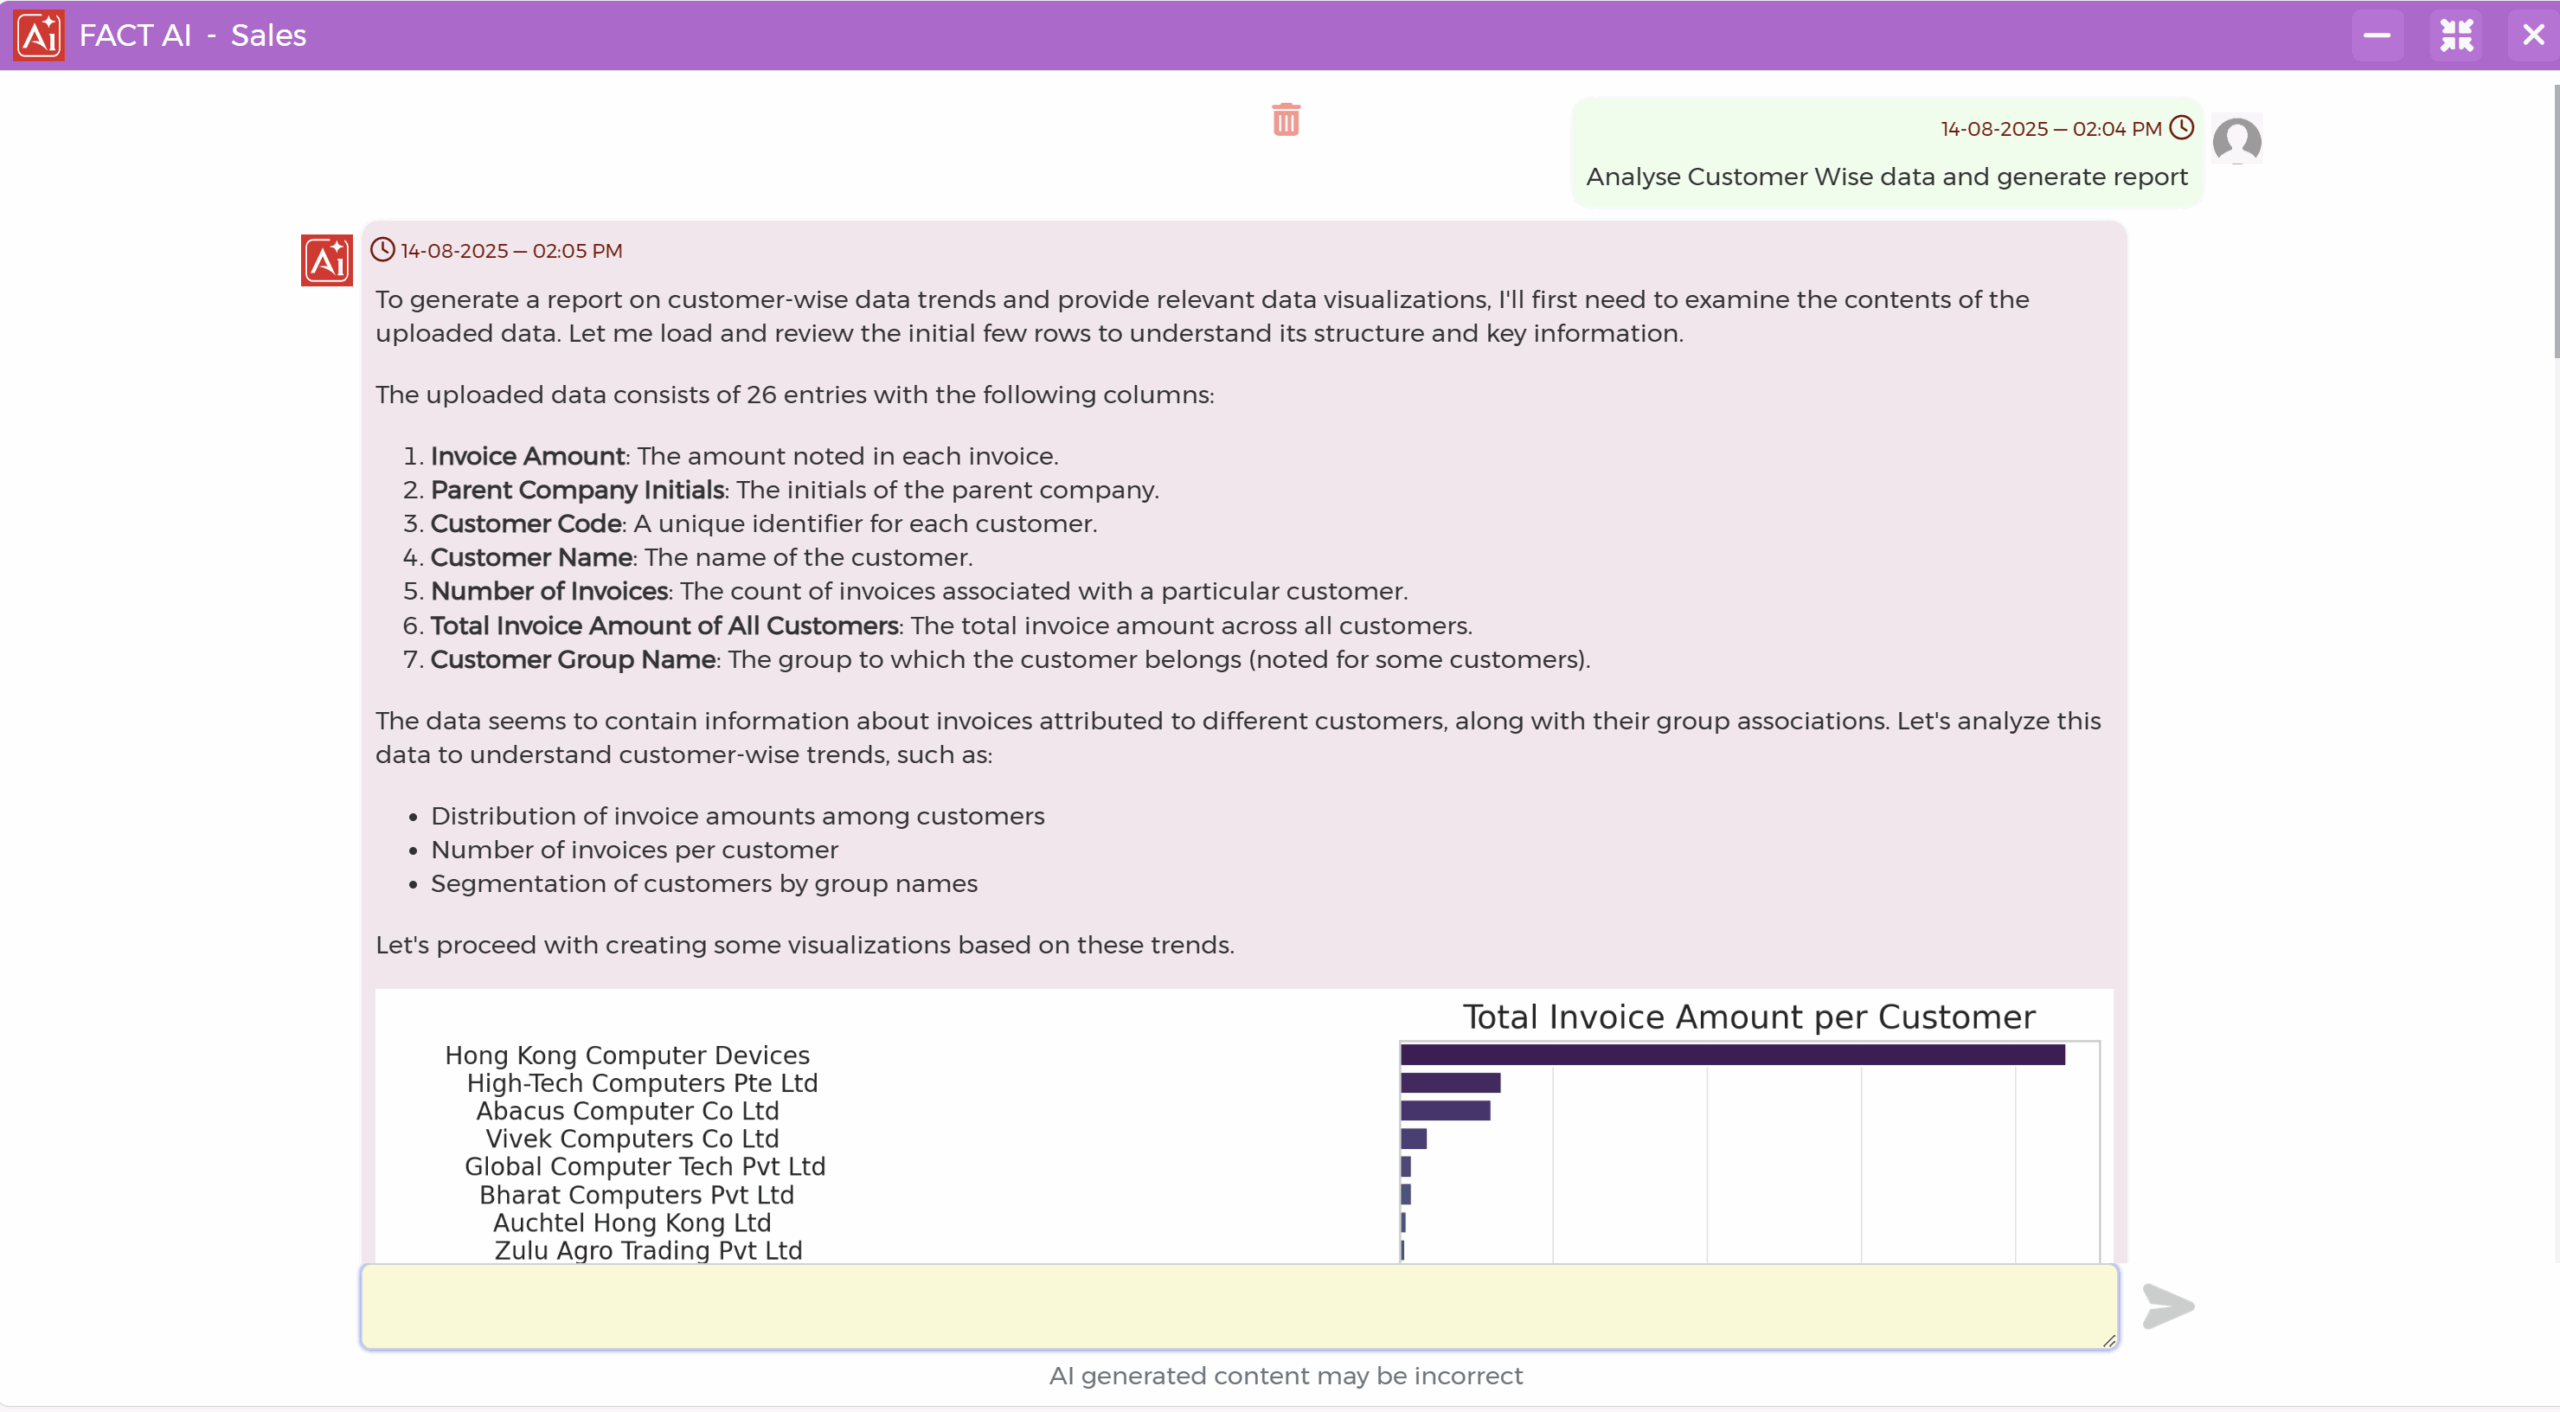Click 'Hong Kong Computer Devices' chart label
Viewport: 2560px width, 1412px height.
click(627, 1055)
